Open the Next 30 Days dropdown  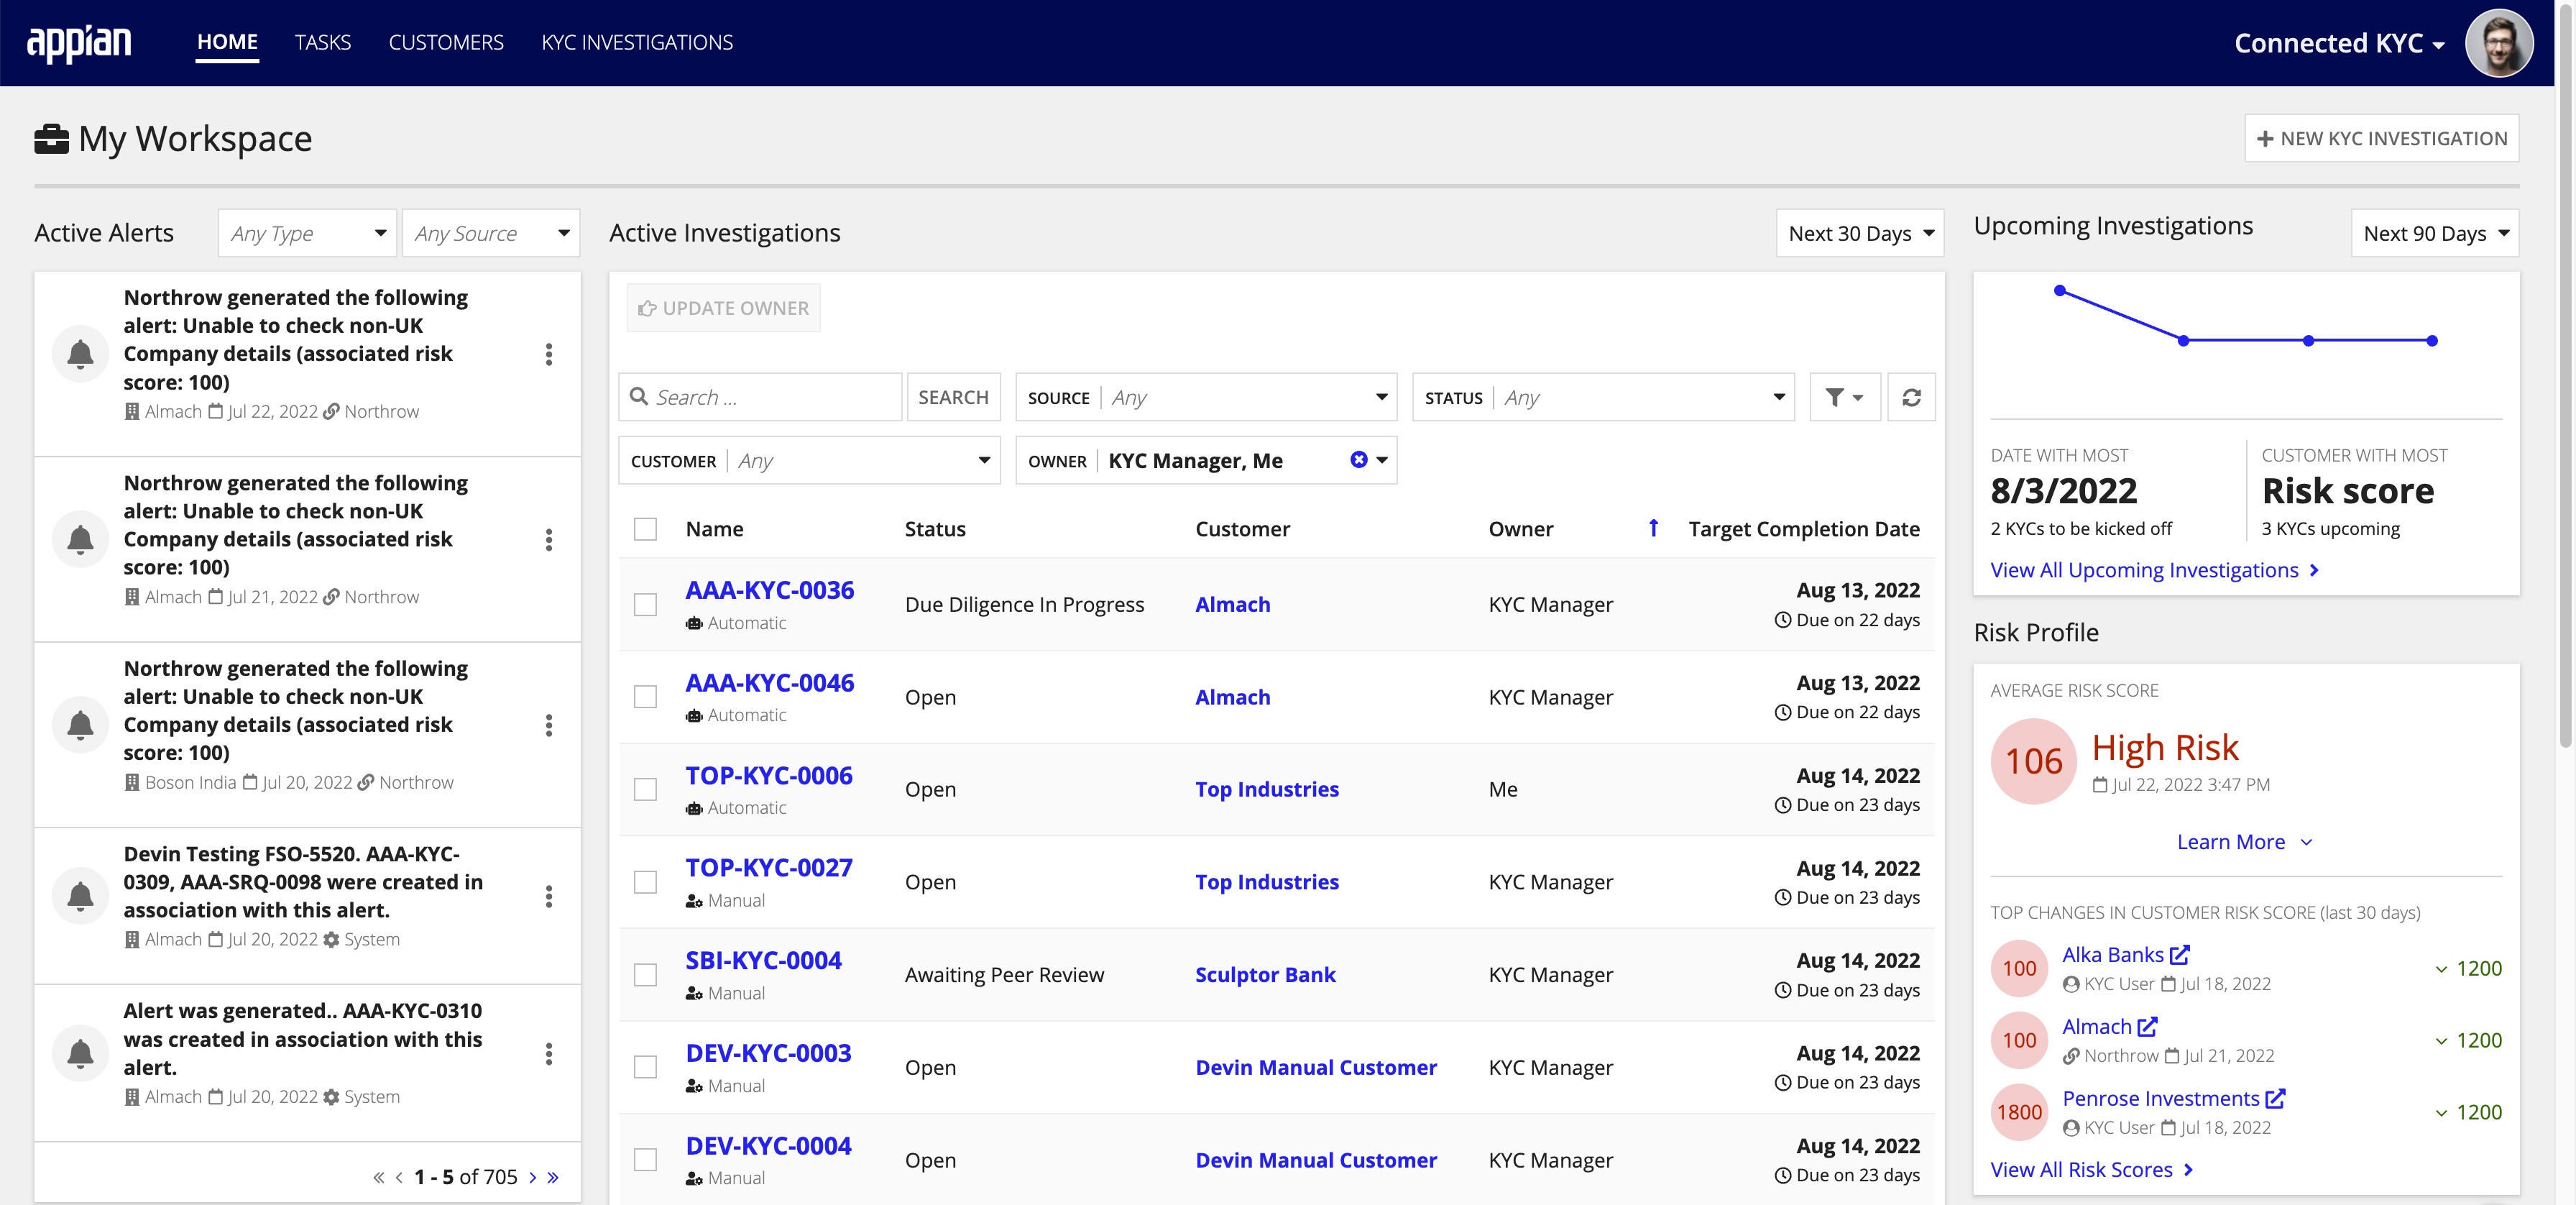coord(1859,233)
